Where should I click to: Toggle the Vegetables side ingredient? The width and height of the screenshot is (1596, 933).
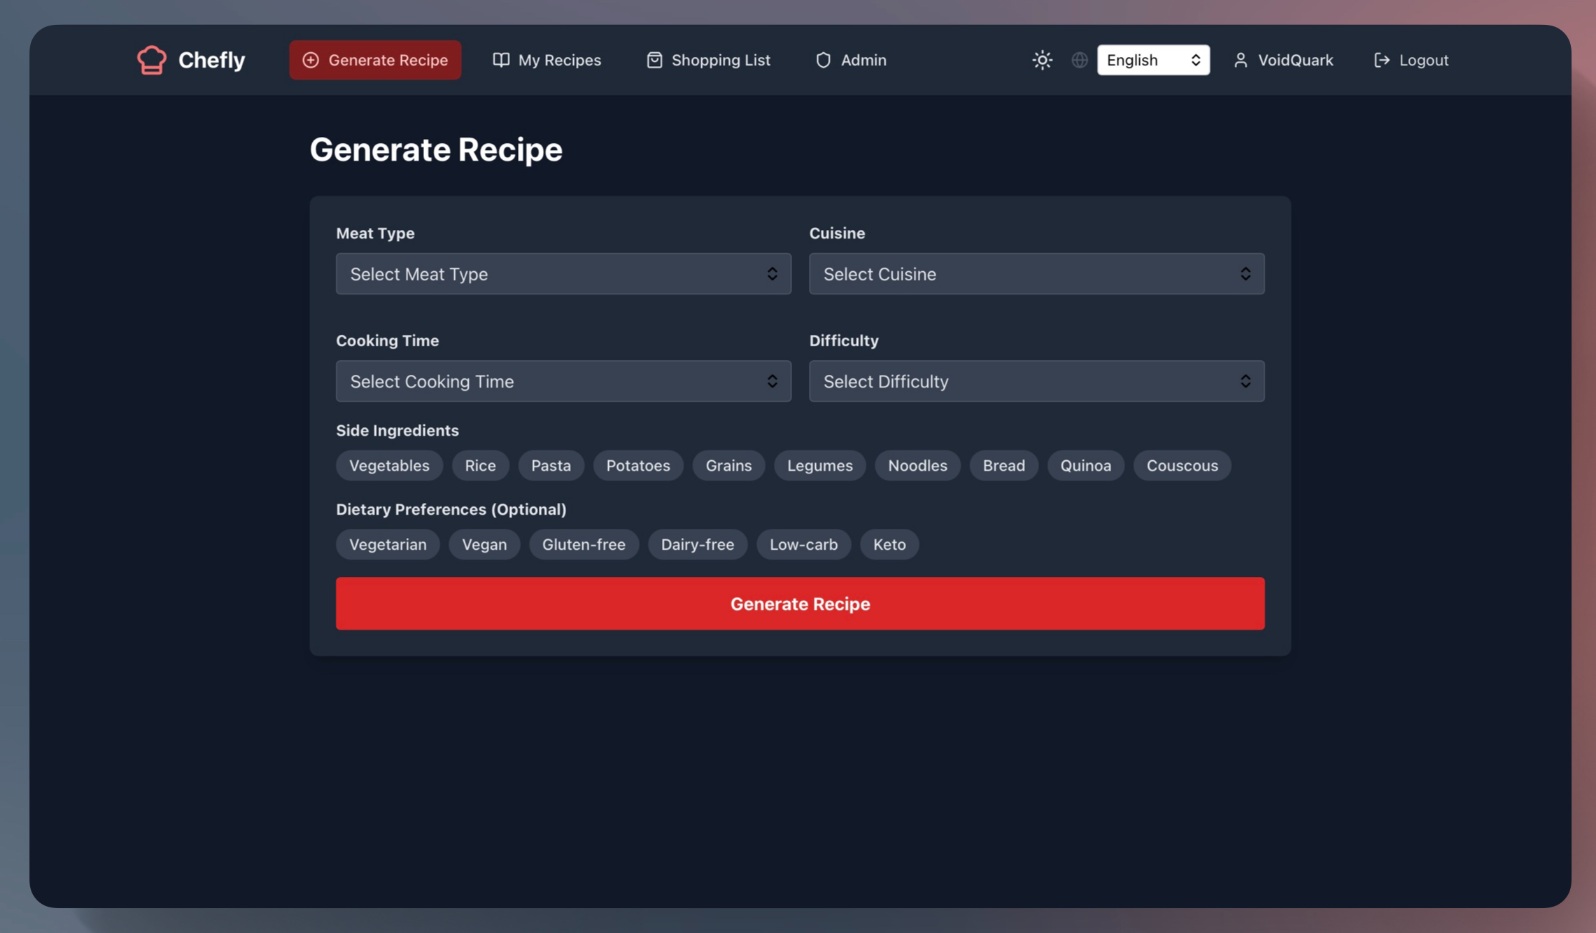pyautogui.click(x=389, y=465)
